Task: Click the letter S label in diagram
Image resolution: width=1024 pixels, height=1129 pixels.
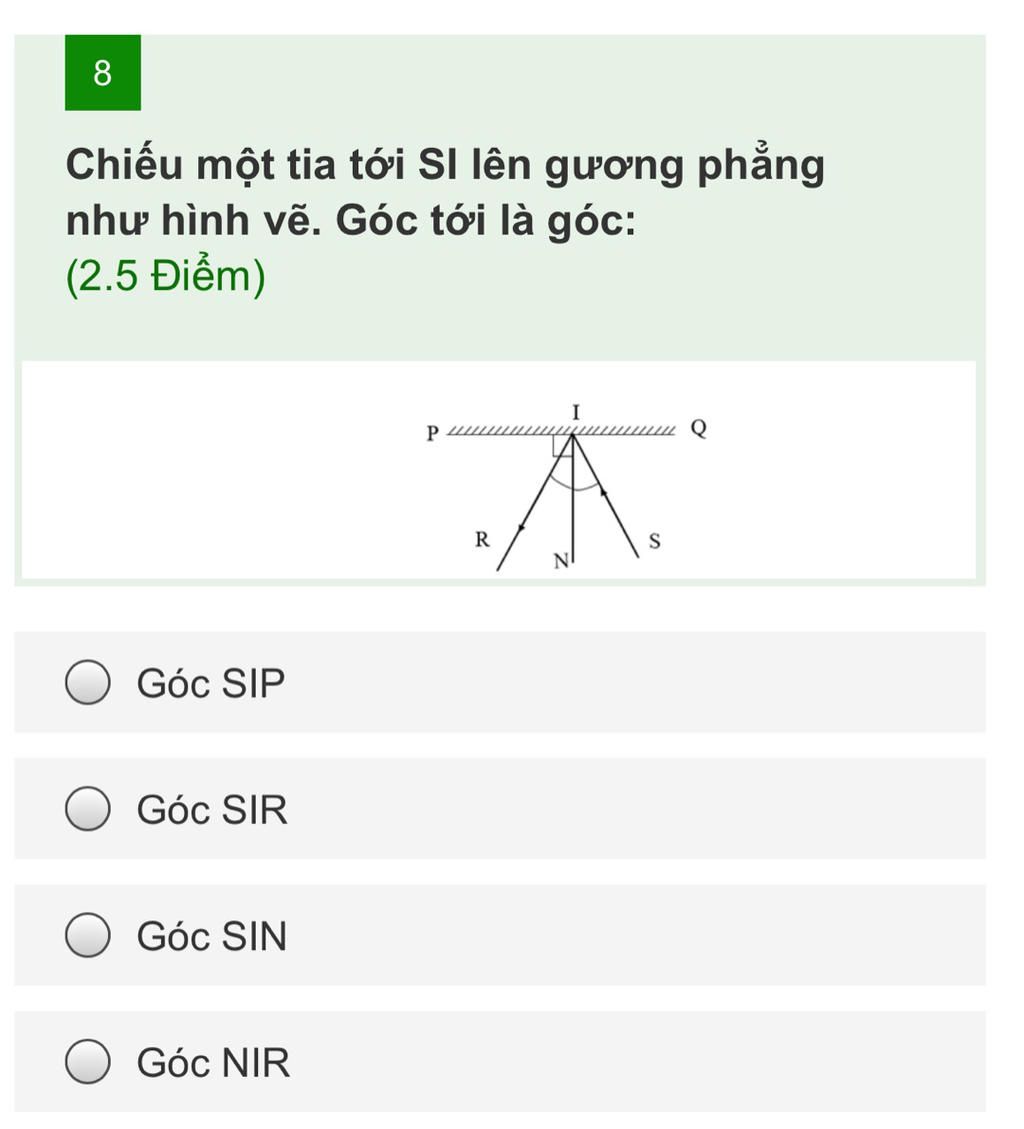Action: coord(655,541)
